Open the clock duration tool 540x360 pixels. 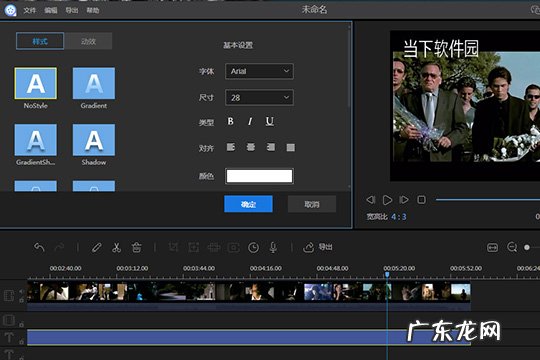pyautogui.click(x=253, y=247)
